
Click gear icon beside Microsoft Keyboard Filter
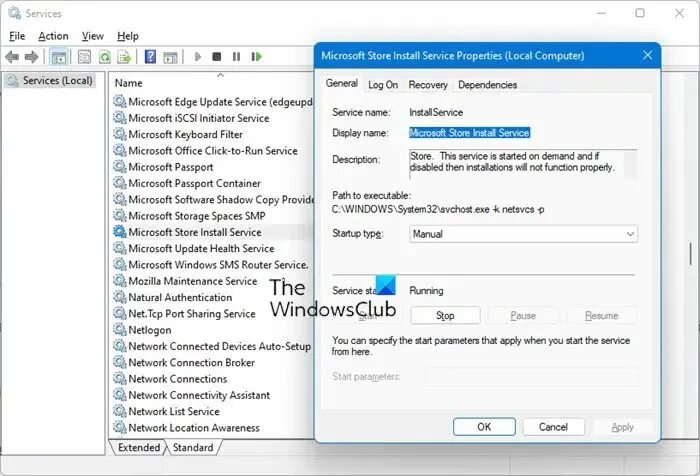120,134
